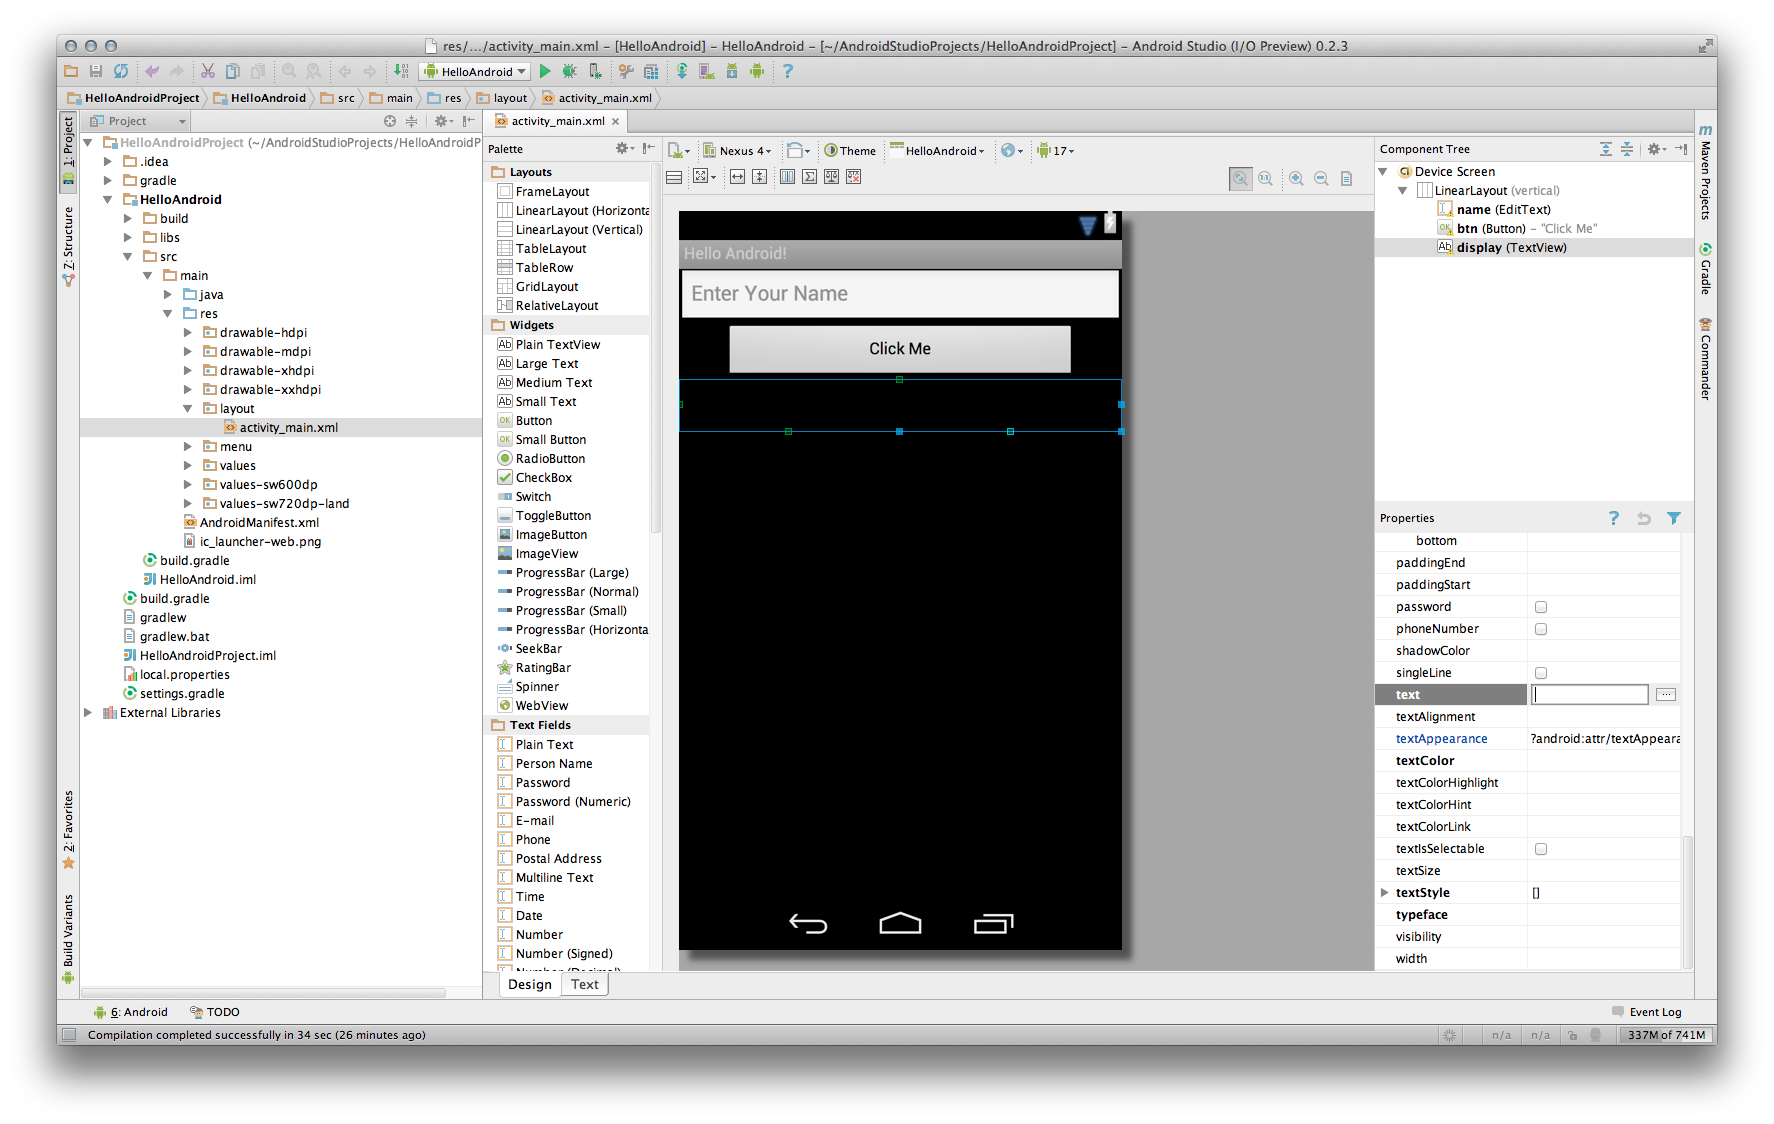
Task: Click the properties filter funnel icon
Action: (x=1674, y=518)
